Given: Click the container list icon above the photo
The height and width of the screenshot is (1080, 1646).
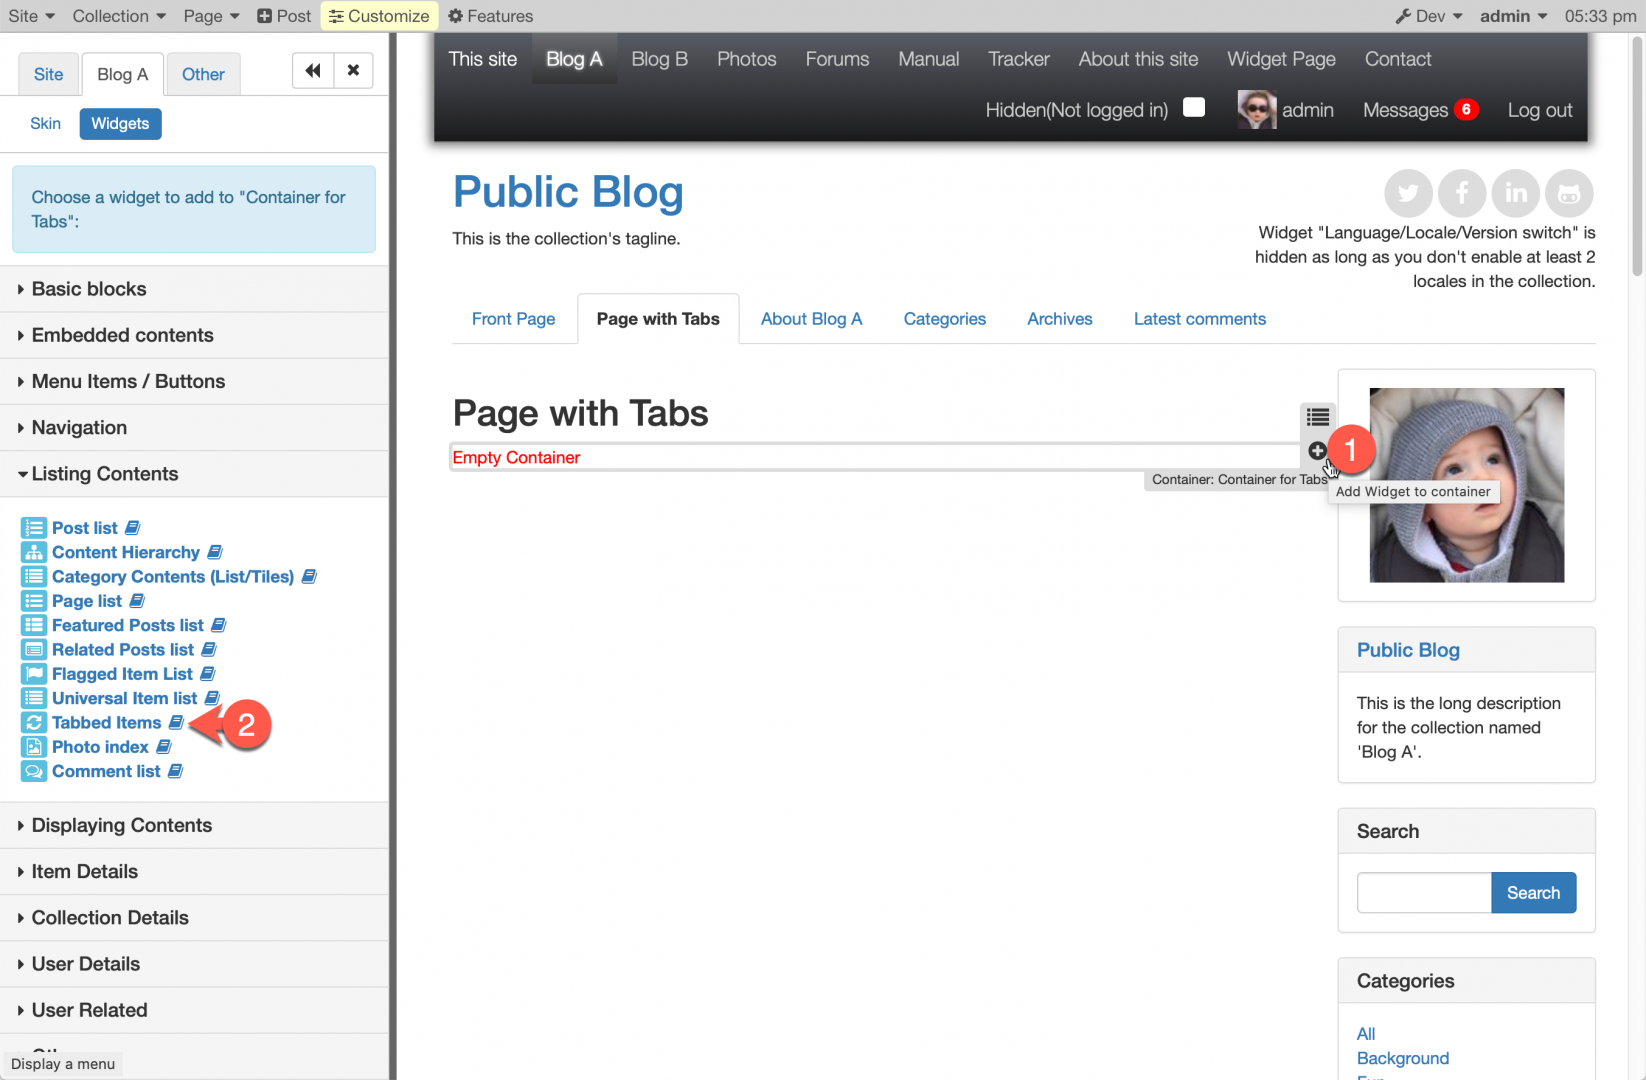Looking at the screenshot, I should (1317, 417).
